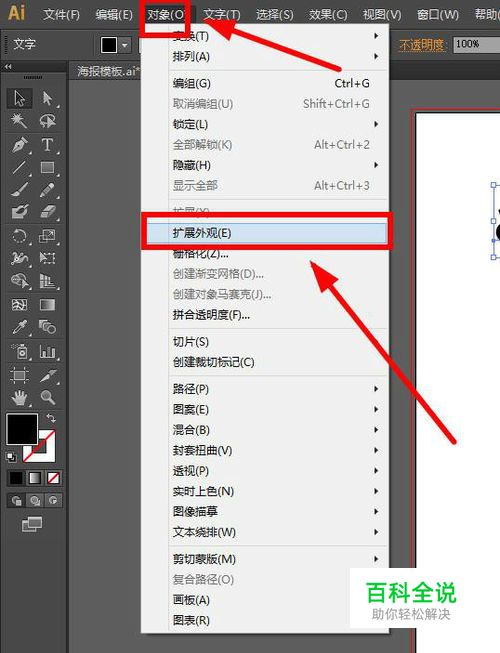Switch to the 海报模板.ai document tab
This screenshot has height=653, width=500.
(x=108, y=72)
